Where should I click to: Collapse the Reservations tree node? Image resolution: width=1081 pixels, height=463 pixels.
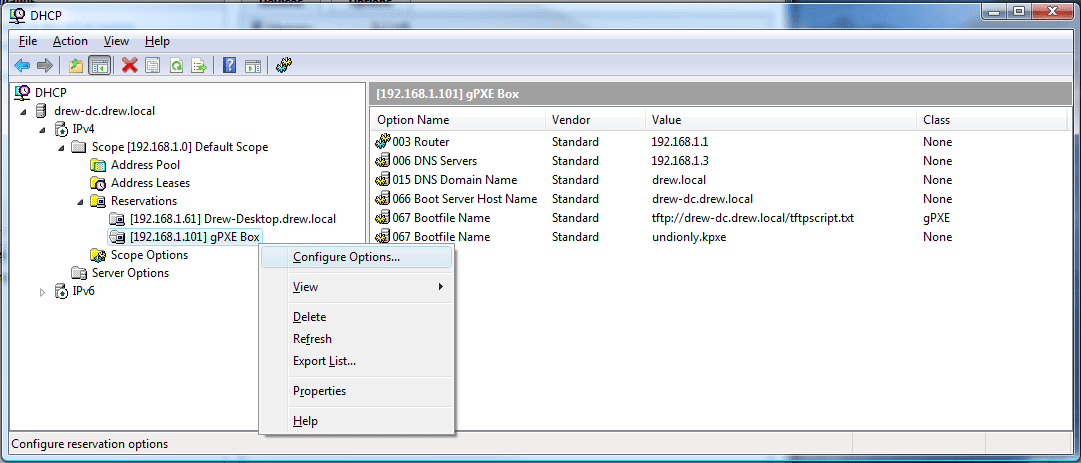pyautogui.click(x=80, y=201)
